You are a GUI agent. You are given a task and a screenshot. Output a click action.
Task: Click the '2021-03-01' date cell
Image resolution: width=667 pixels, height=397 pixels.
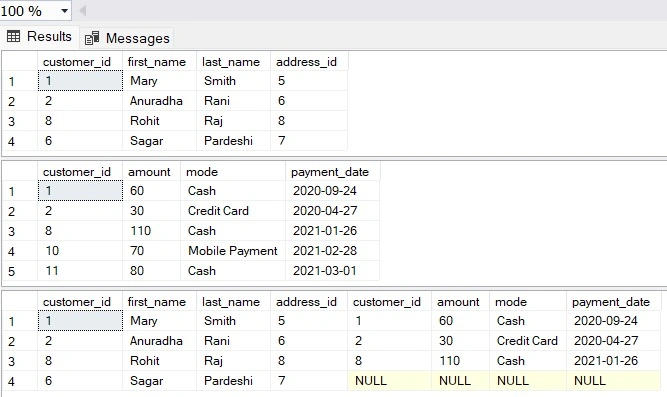coord(332,271)
